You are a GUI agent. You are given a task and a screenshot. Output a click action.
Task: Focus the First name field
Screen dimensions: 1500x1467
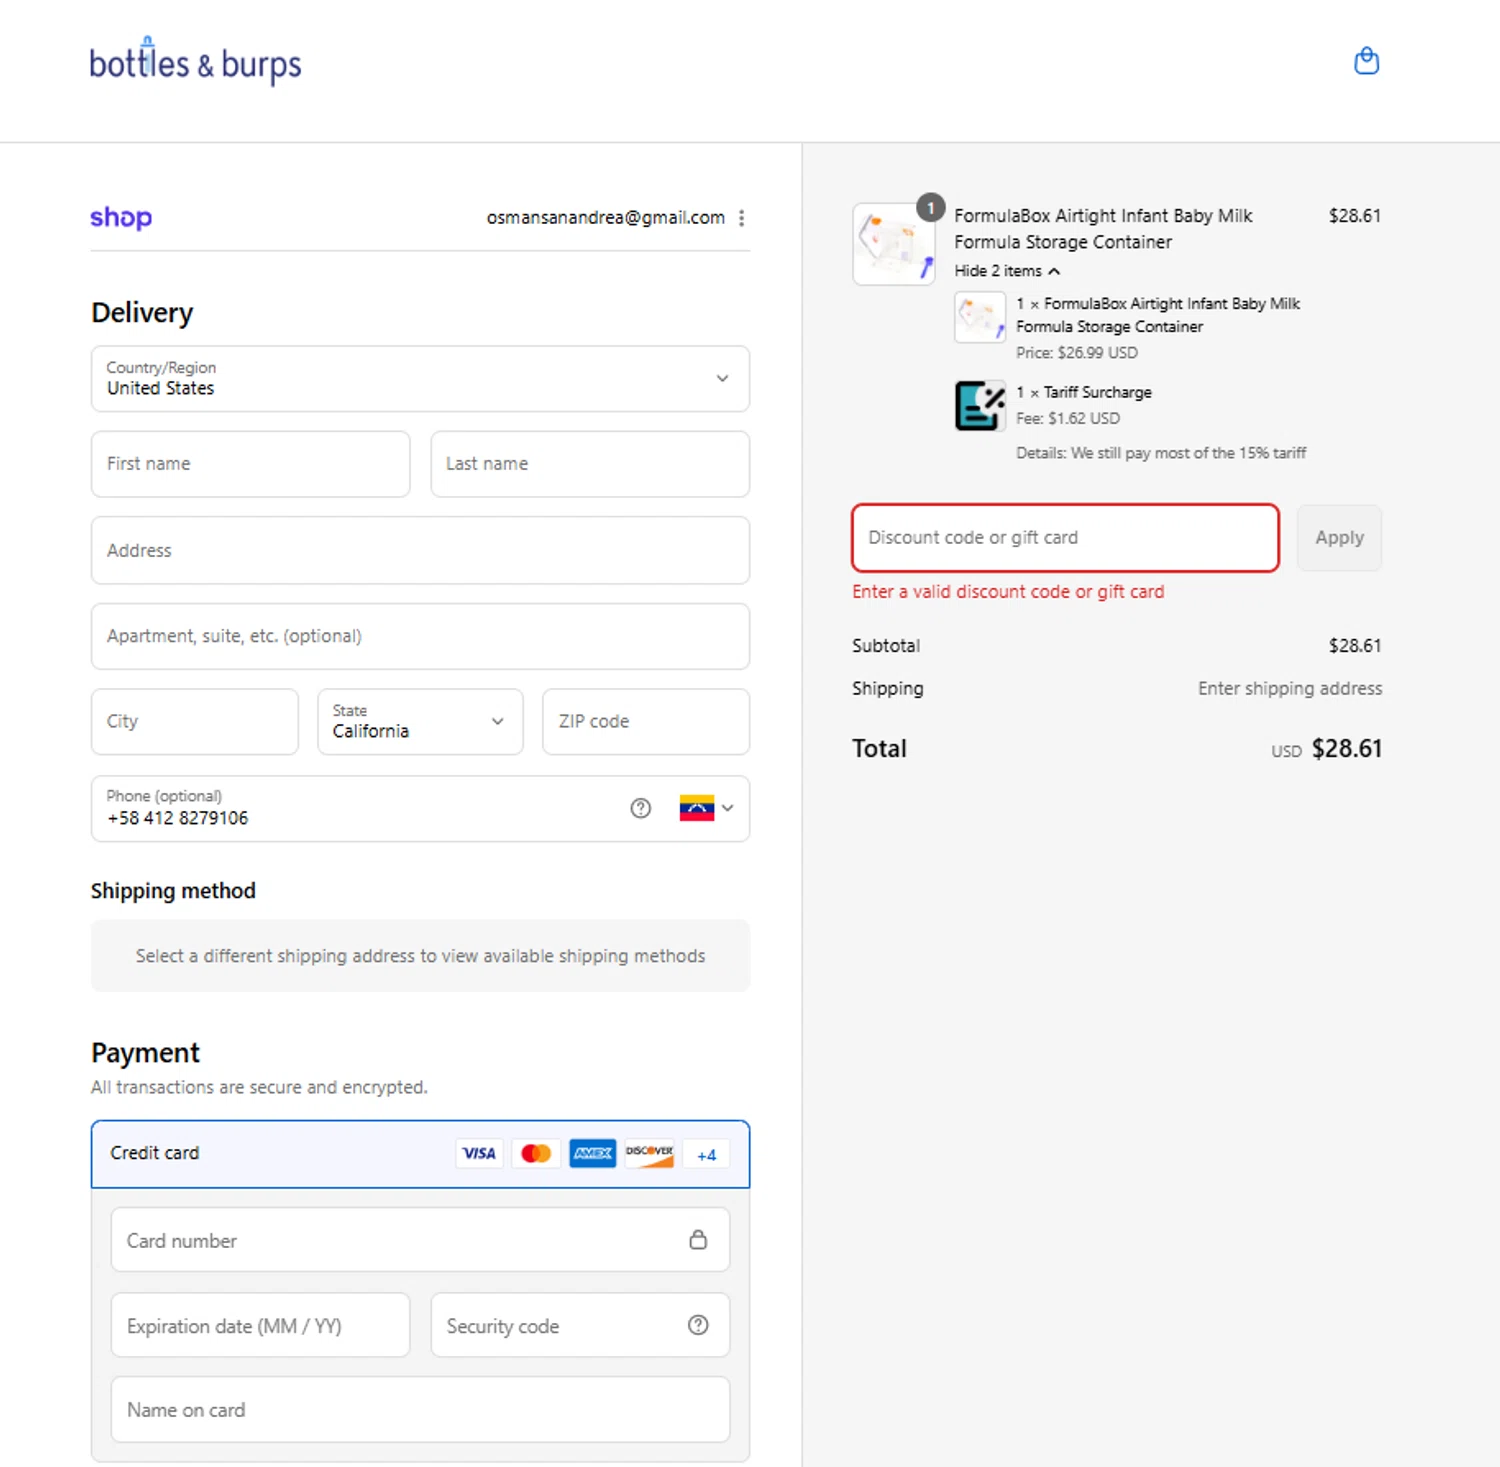(x=250, y=464)
